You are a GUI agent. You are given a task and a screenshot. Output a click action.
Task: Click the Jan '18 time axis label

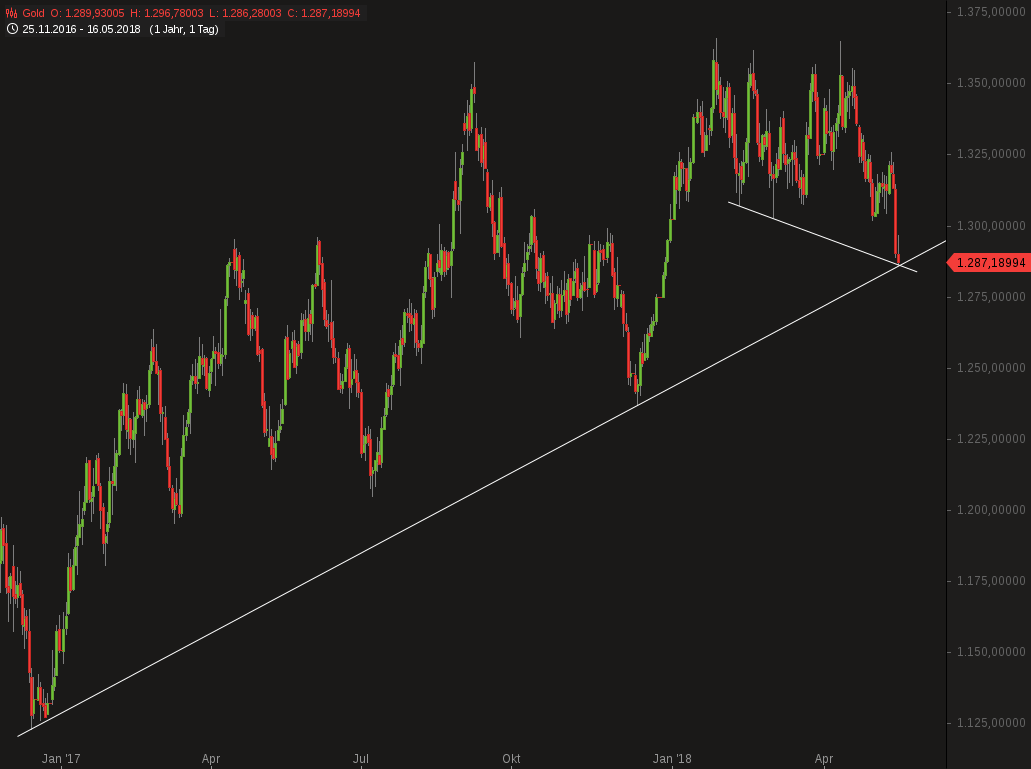pos(672,758)
